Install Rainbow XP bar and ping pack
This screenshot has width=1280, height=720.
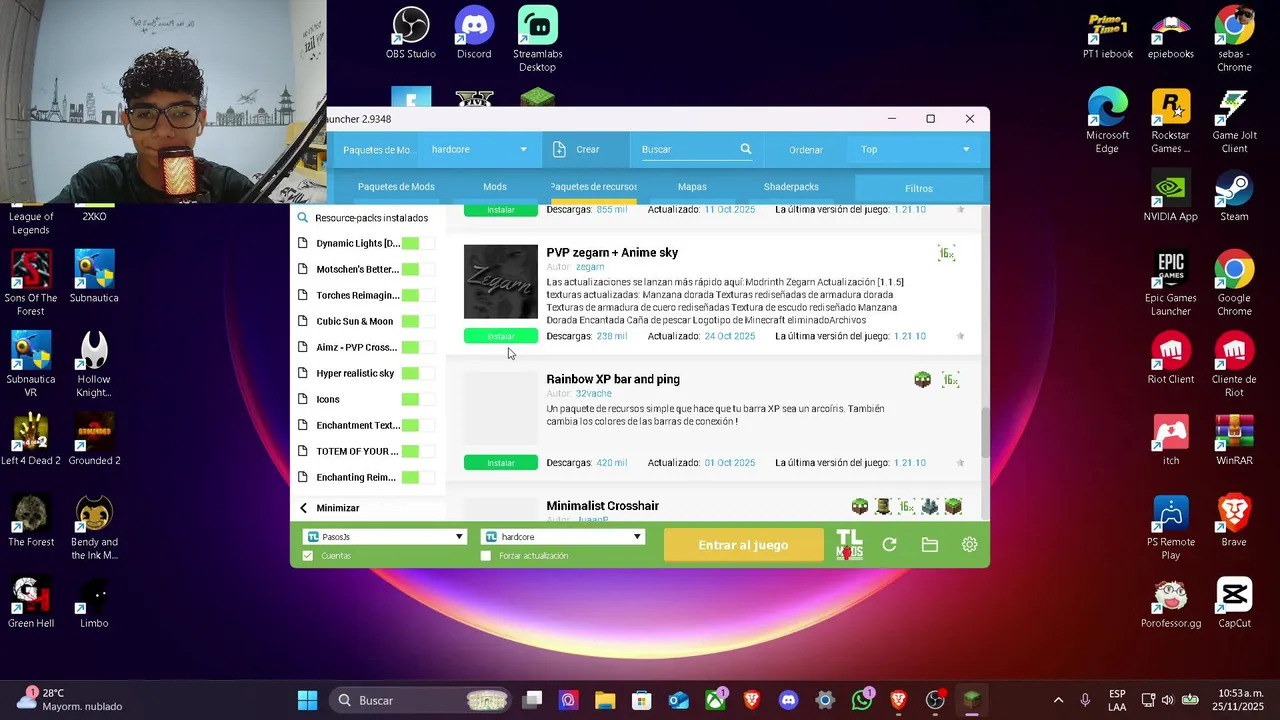point(500,463)
